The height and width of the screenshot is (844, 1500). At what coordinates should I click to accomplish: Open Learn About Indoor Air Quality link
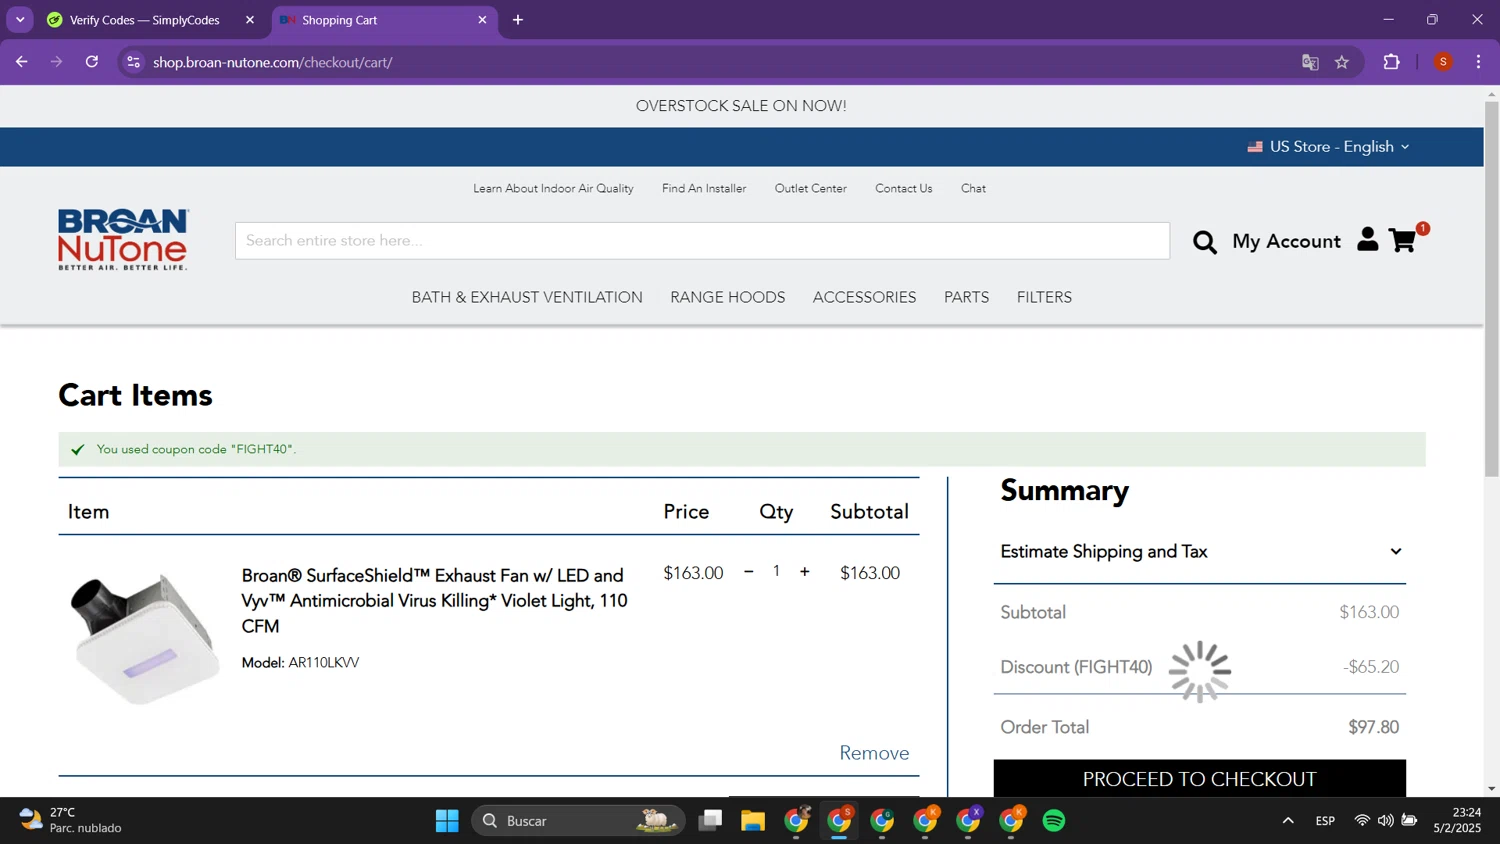(x=553, y=188)
